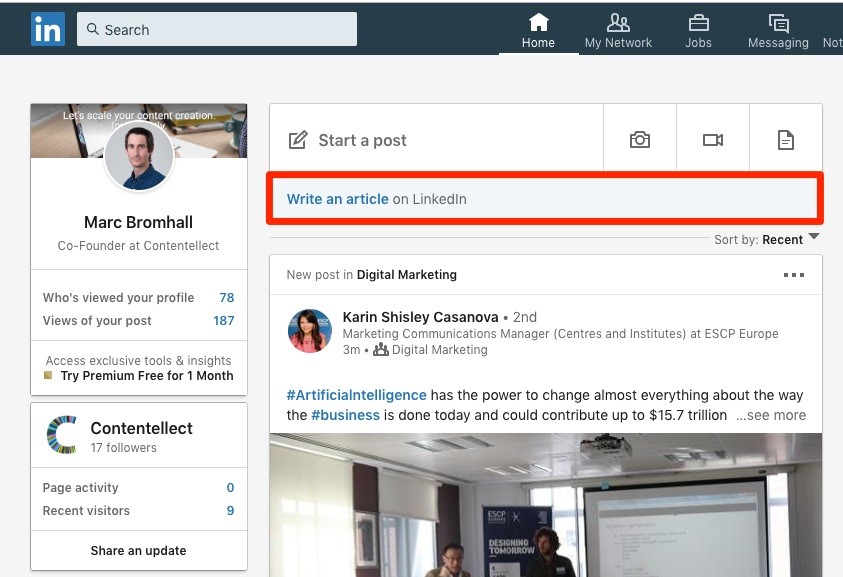Click Access exclusive tools & insights text
The width and height of the screenshot is (843, 577).
(x=139, y=360)
